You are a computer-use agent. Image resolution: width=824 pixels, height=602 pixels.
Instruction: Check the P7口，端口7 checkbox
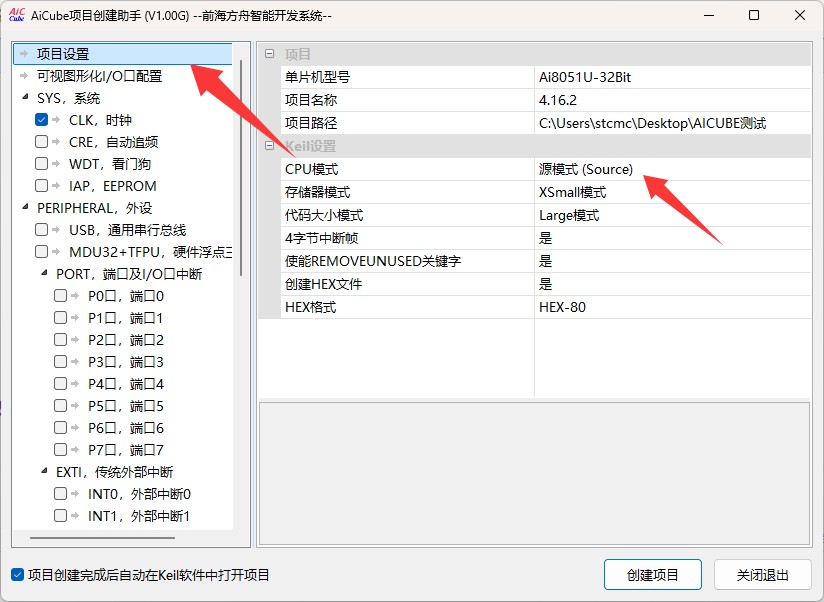60,450
